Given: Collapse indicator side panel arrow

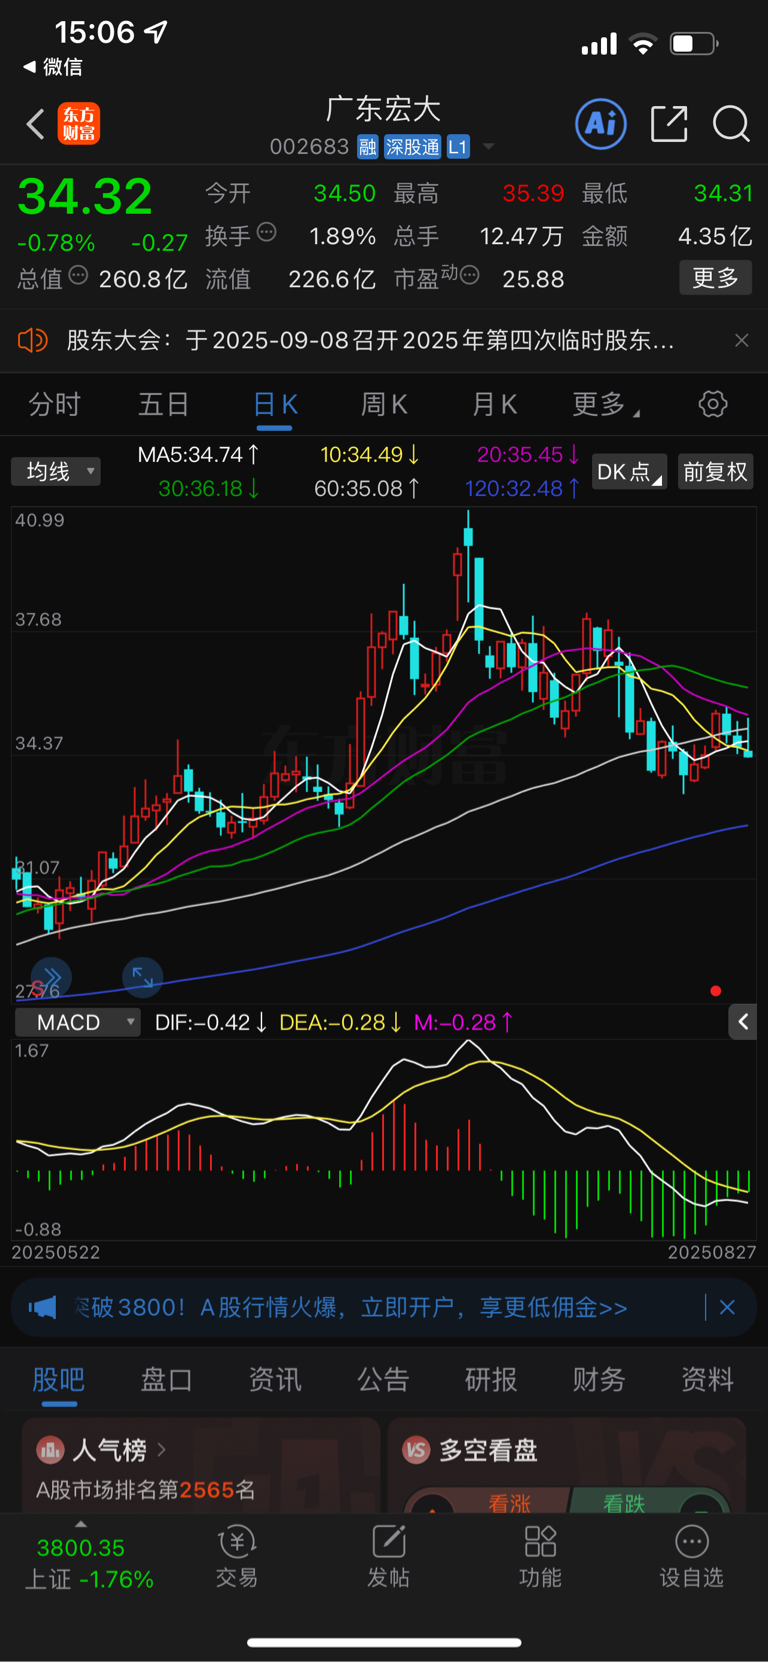Looking at the screenshot, I should click(x=742, y=1022).
